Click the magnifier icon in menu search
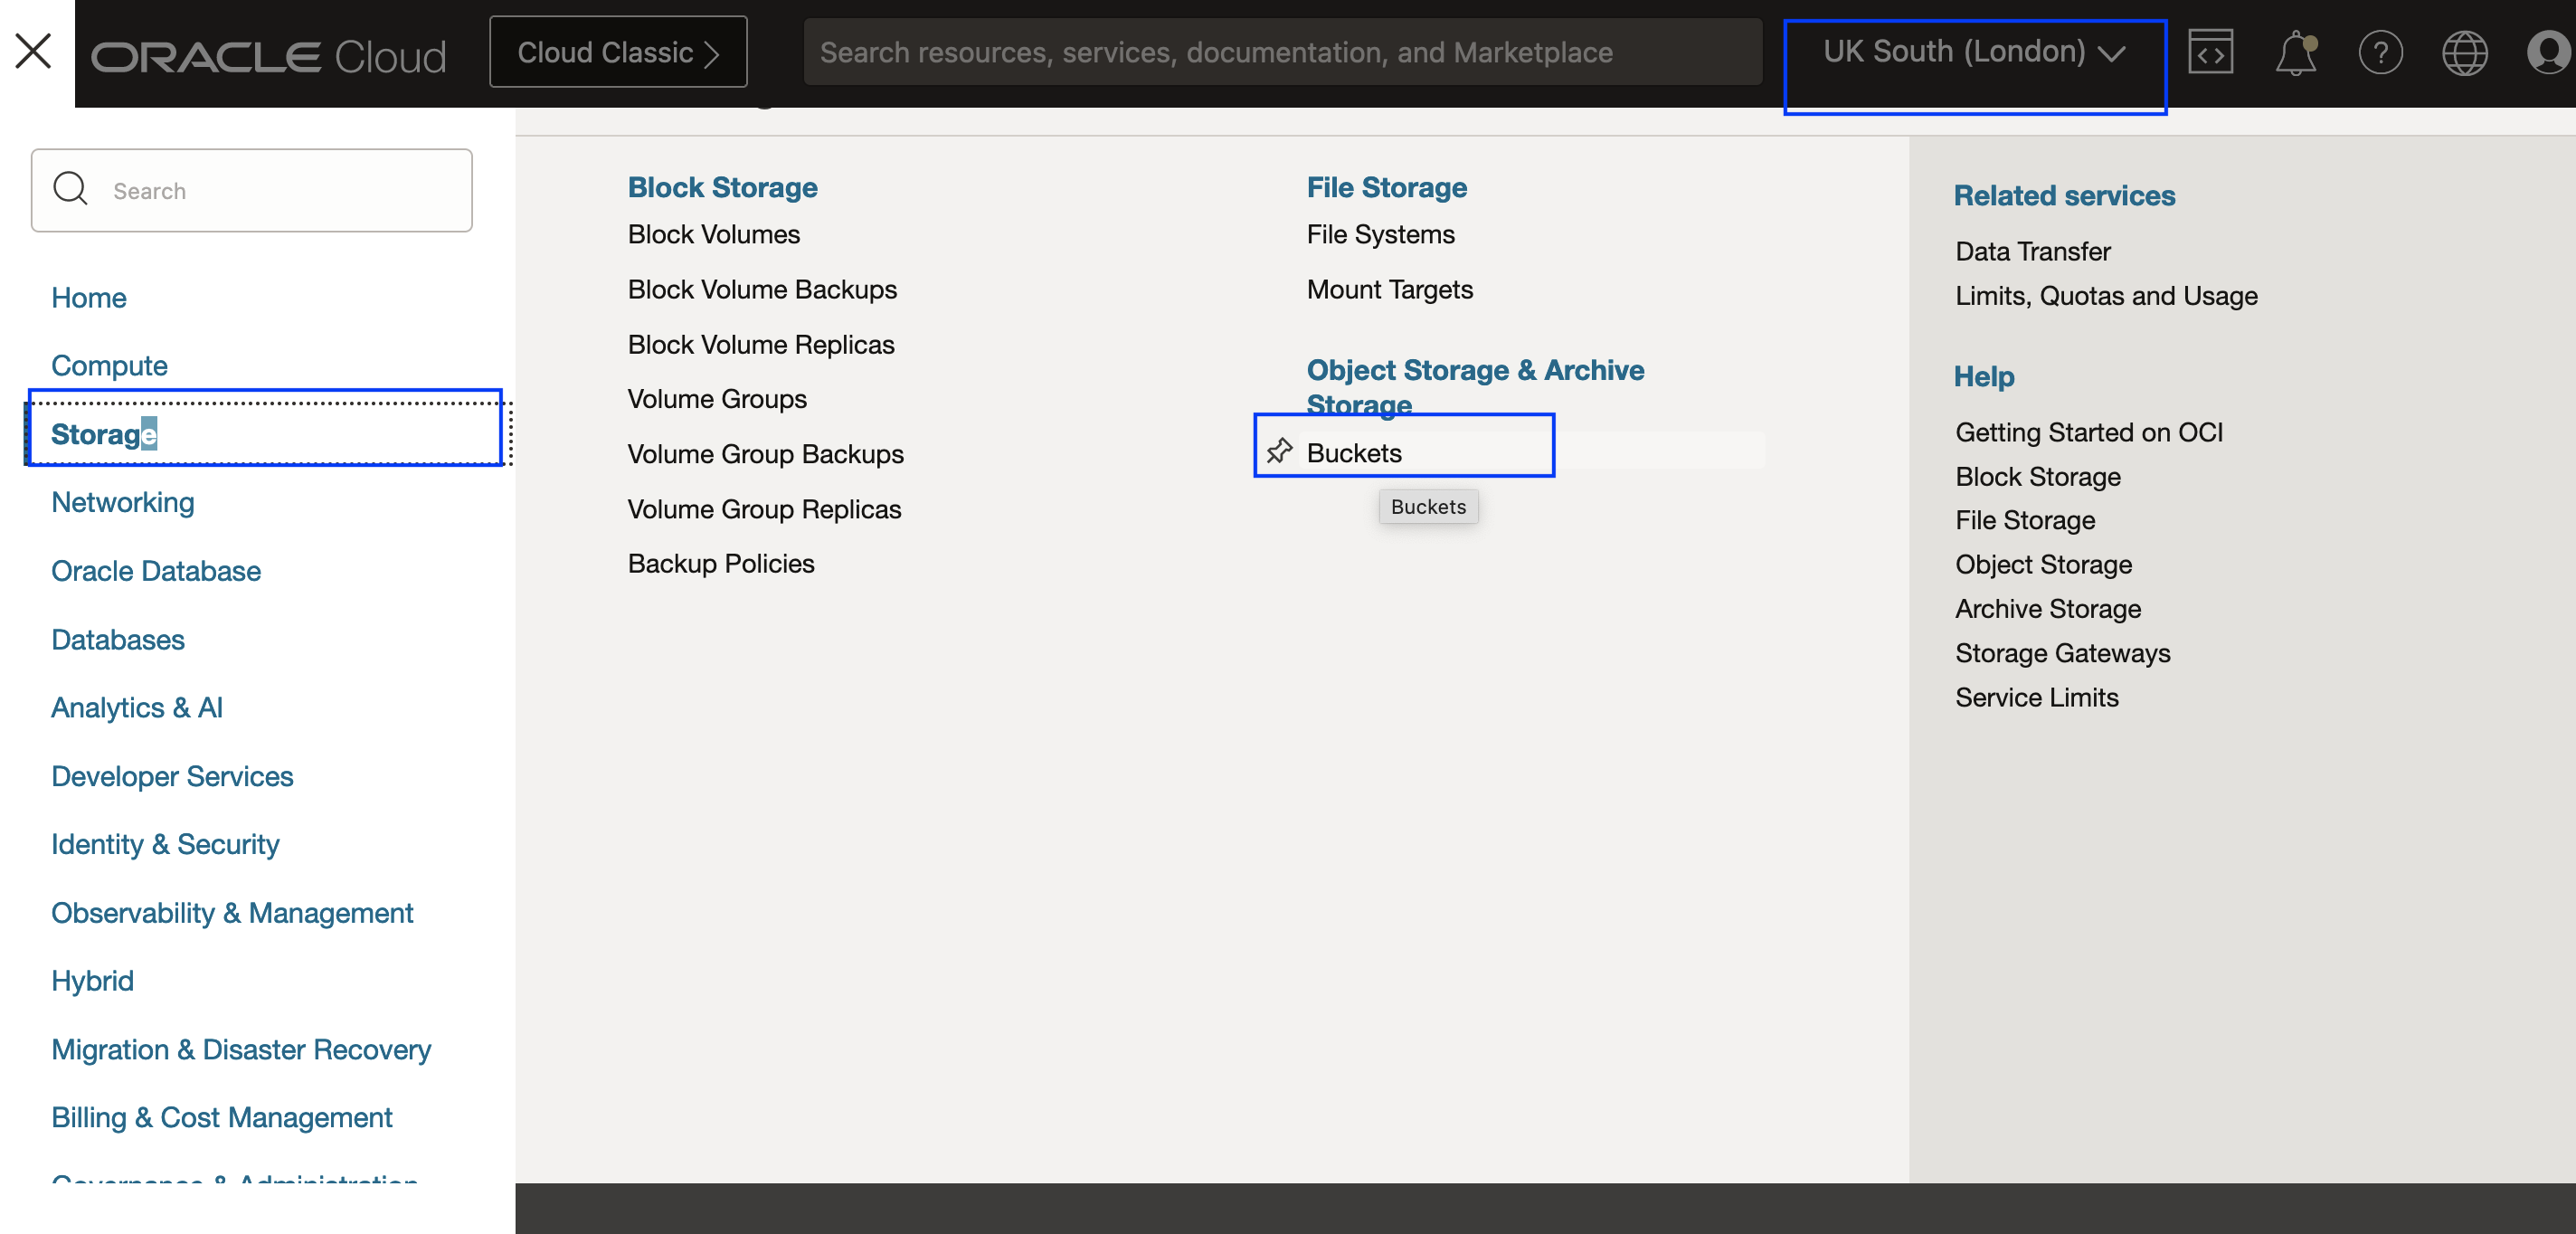 pos(70,188)
